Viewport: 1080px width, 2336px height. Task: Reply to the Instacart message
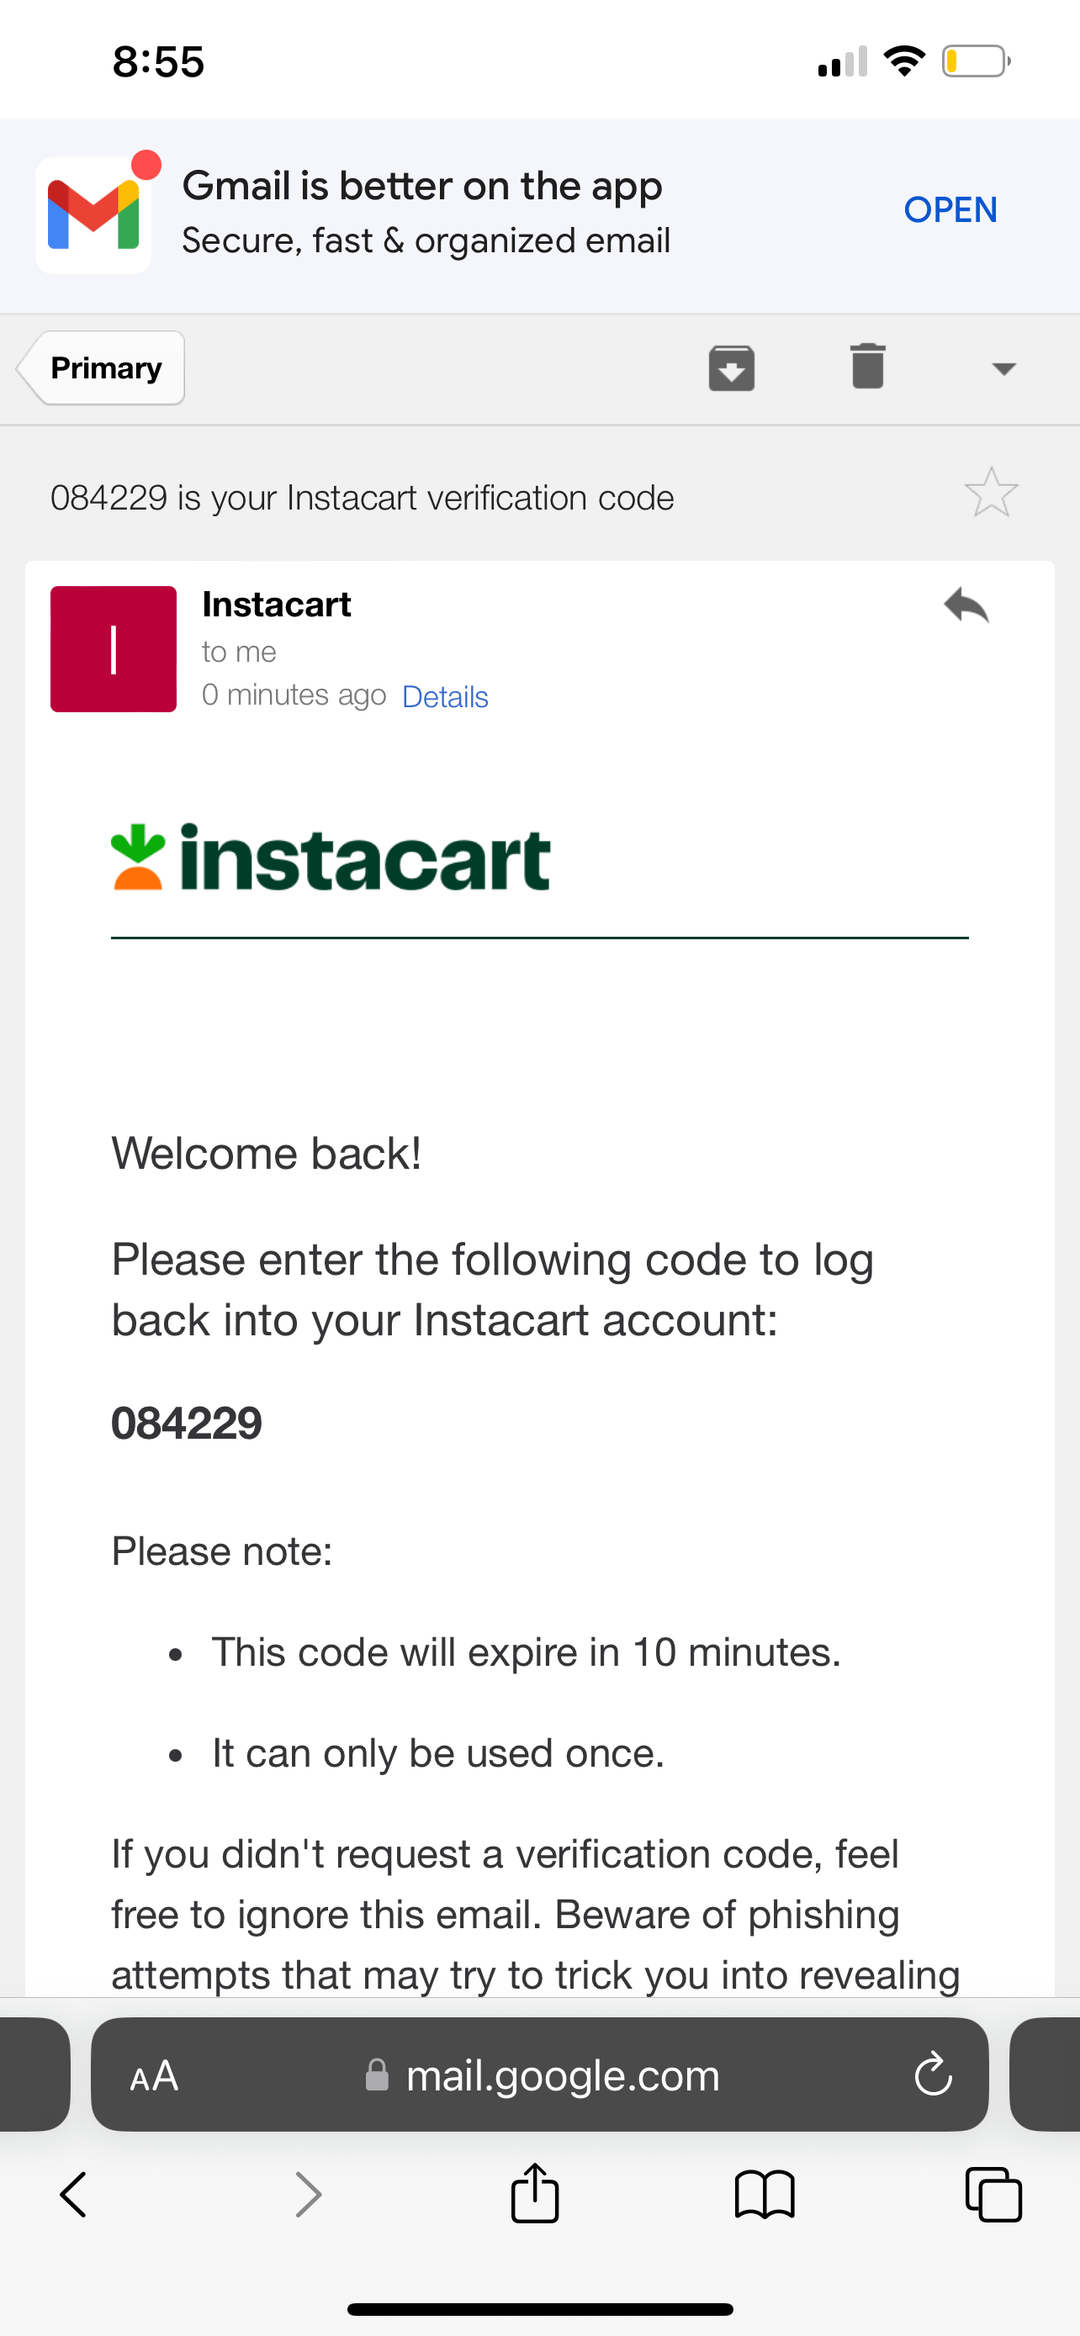(966, 606)
